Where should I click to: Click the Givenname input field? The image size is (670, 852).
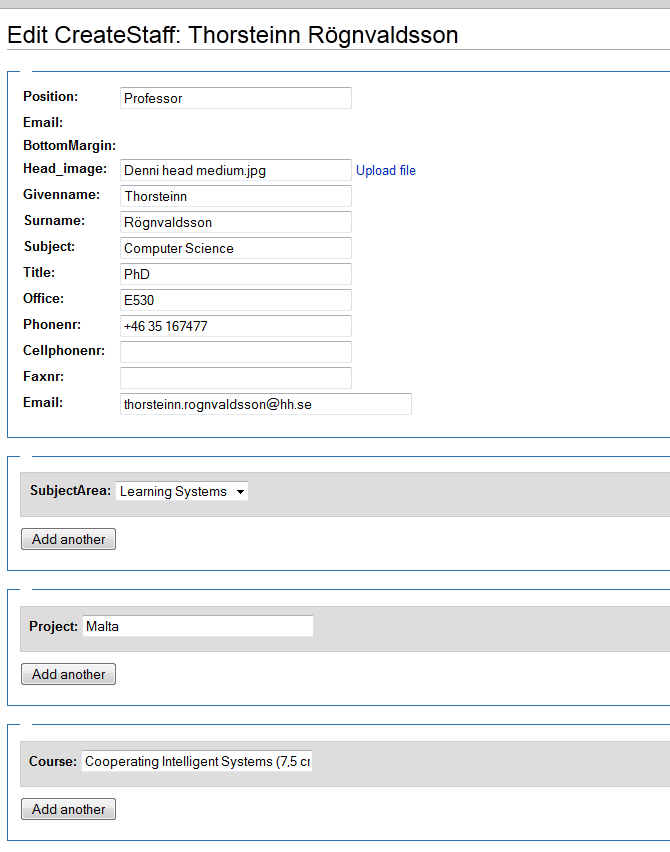pos(235,196)
